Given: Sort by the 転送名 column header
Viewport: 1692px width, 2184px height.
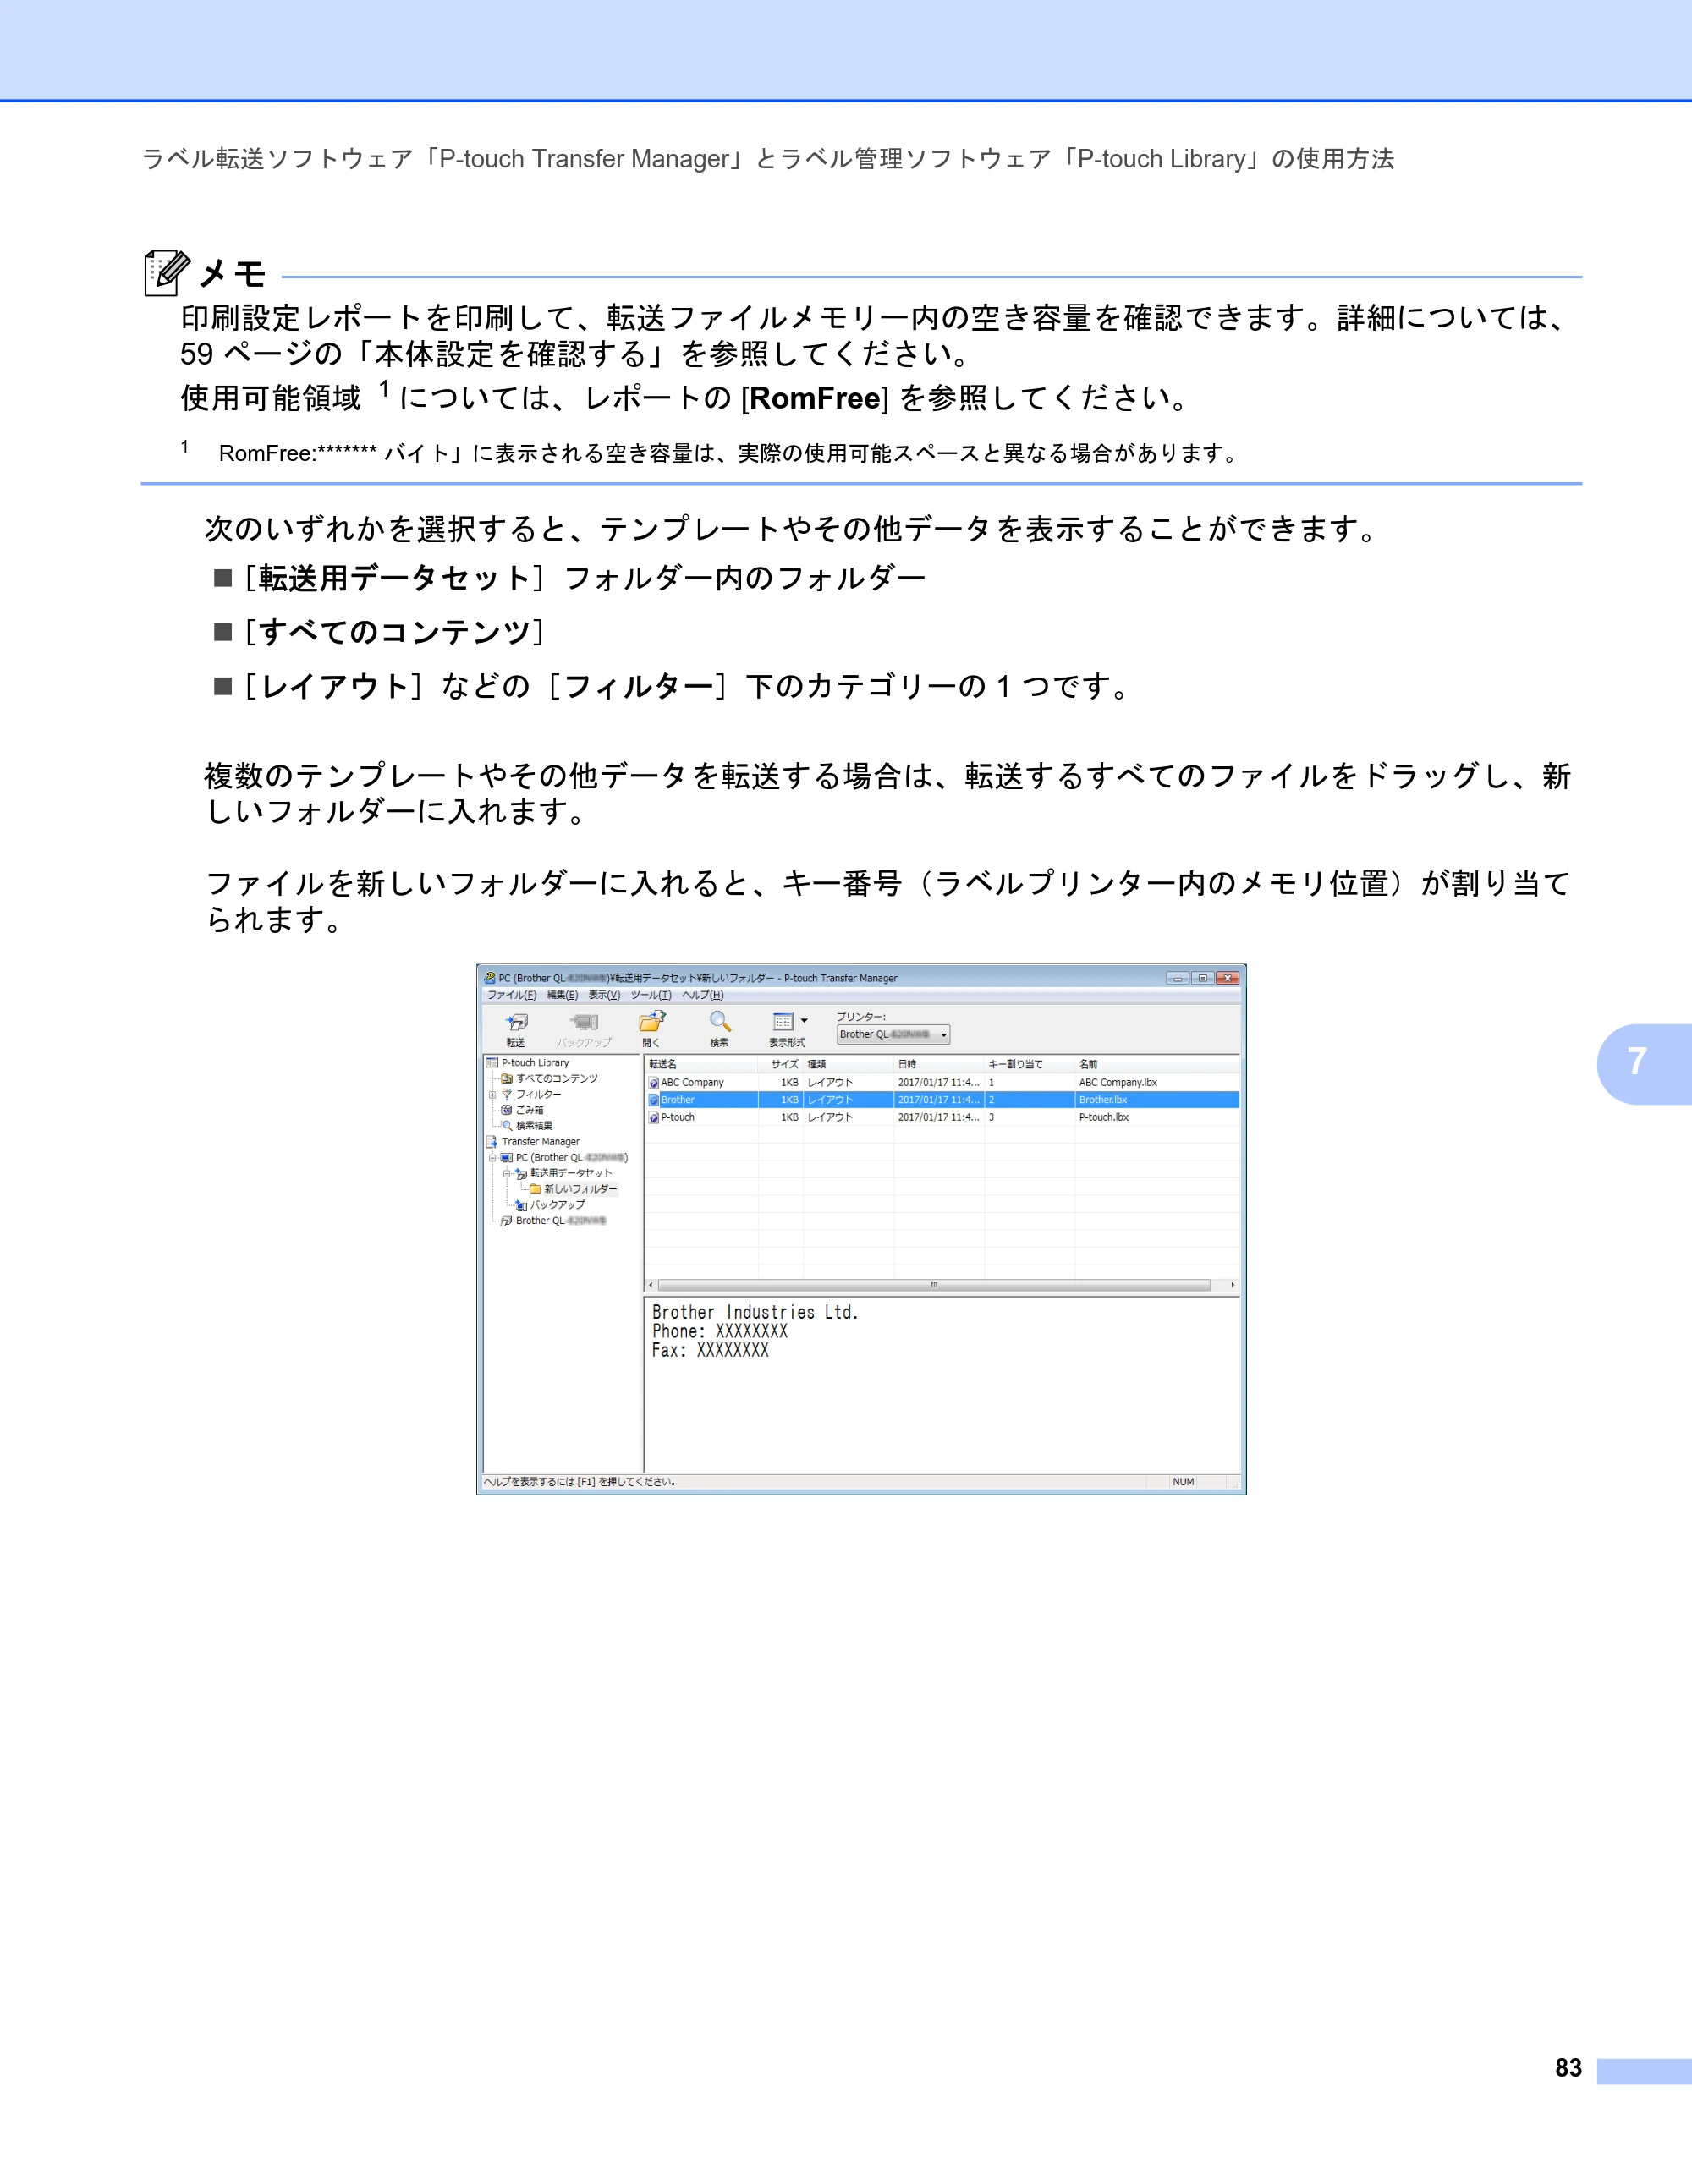Looking at the screenshot, I should (x=701, y=1064).
